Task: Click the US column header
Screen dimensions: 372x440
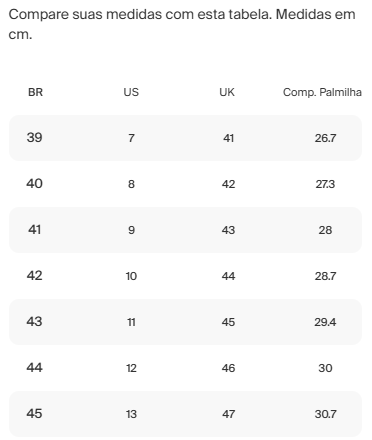Action: point(131,92)
